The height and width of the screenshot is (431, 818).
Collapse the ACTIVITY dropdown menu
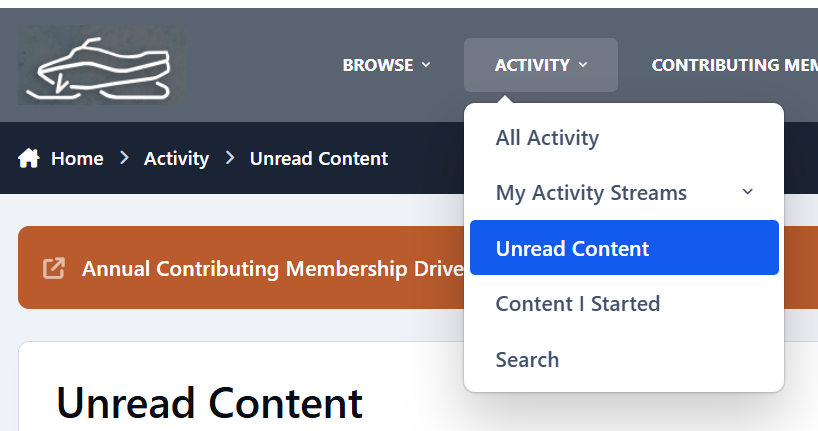click(541, 65)
